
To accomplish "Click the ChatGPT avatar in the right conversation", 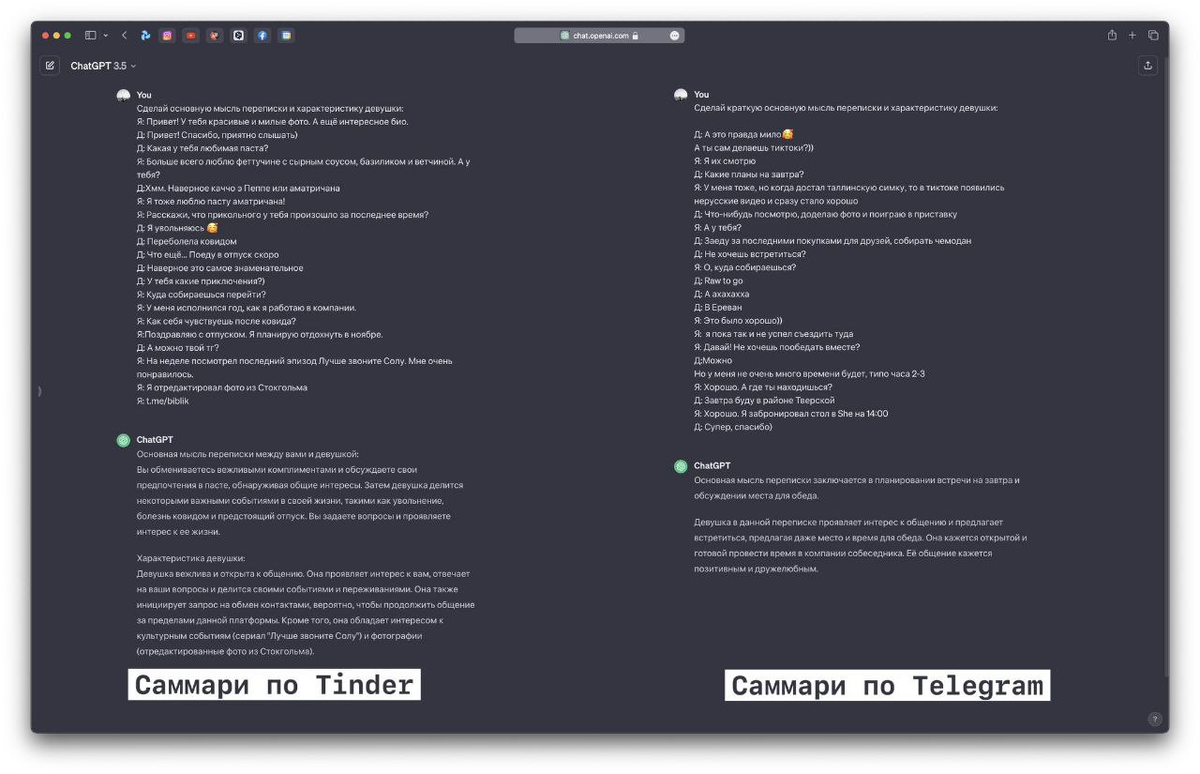I will click(681, 466).
